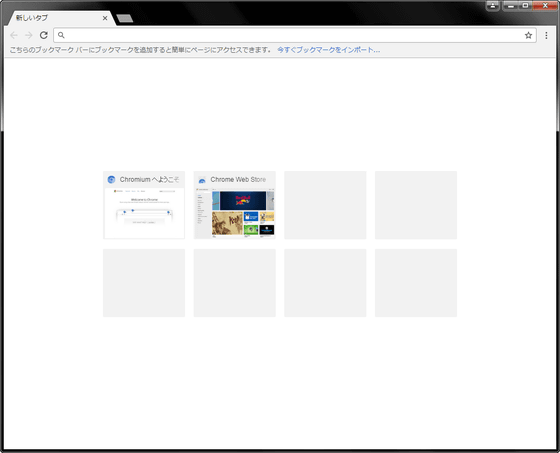Click the last empty tile in the bottom row
The image size is (560, 453).
416,283
